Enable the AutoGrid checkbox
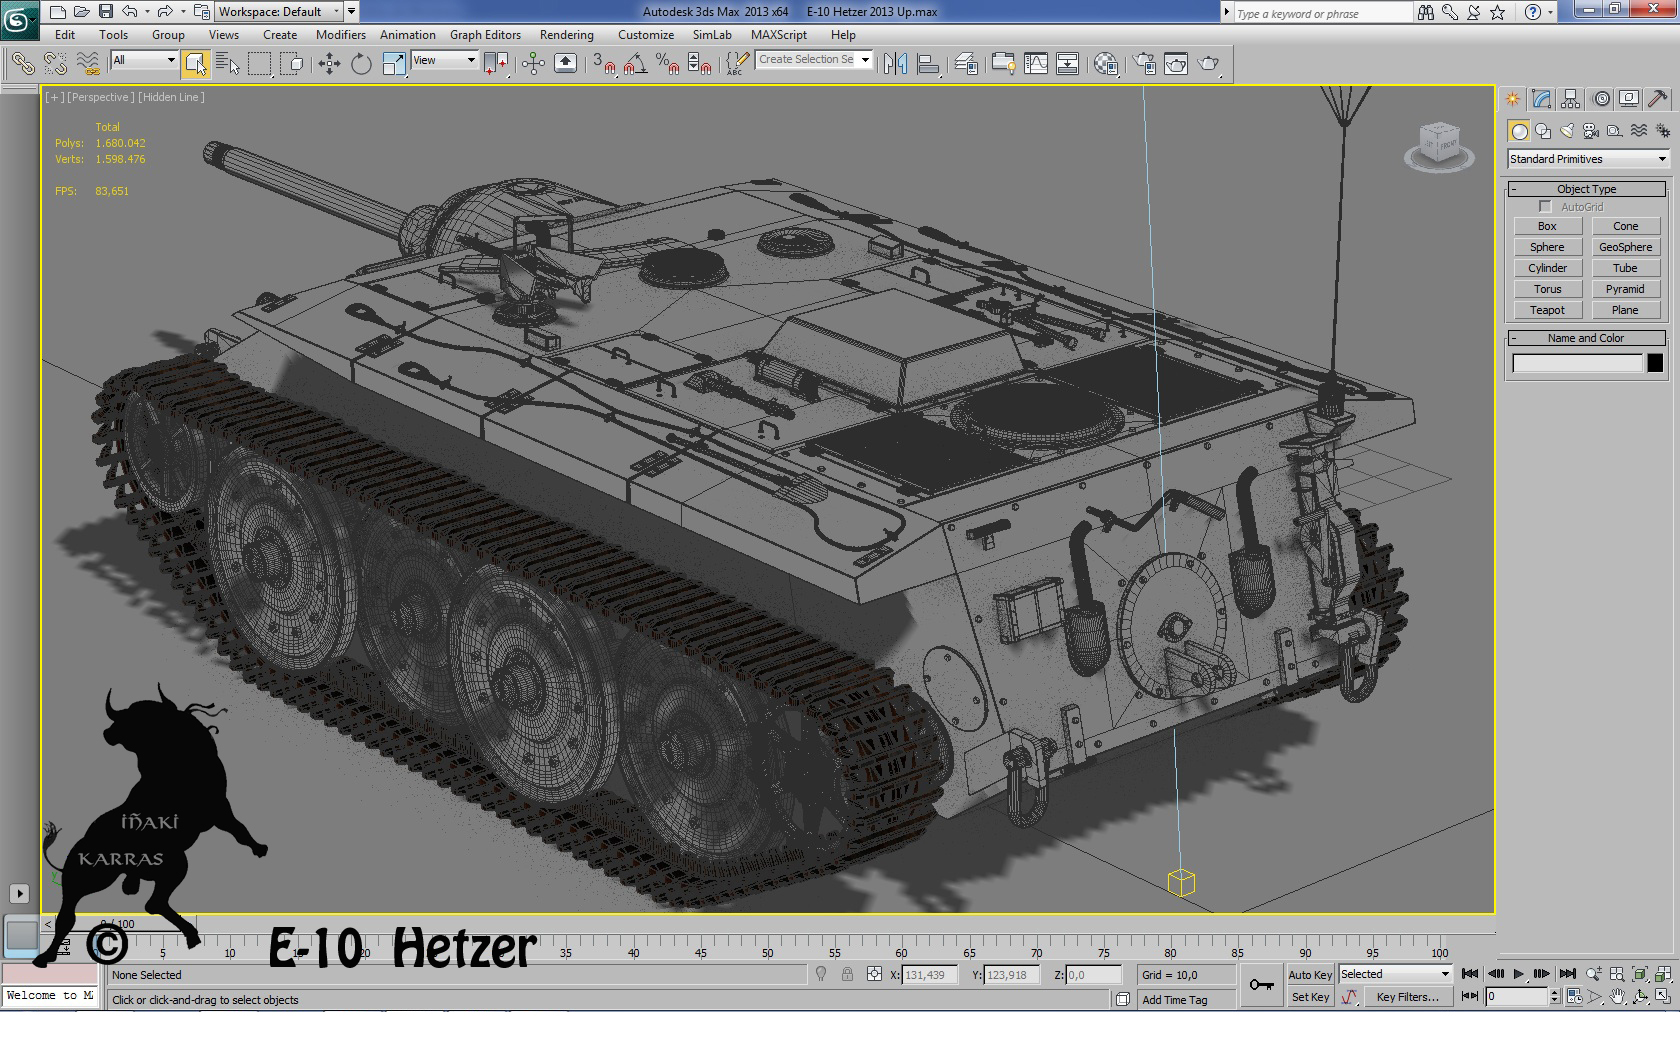Image resolution: width=1680 pixels, height=1050 pixels. tap(1545, 206)
